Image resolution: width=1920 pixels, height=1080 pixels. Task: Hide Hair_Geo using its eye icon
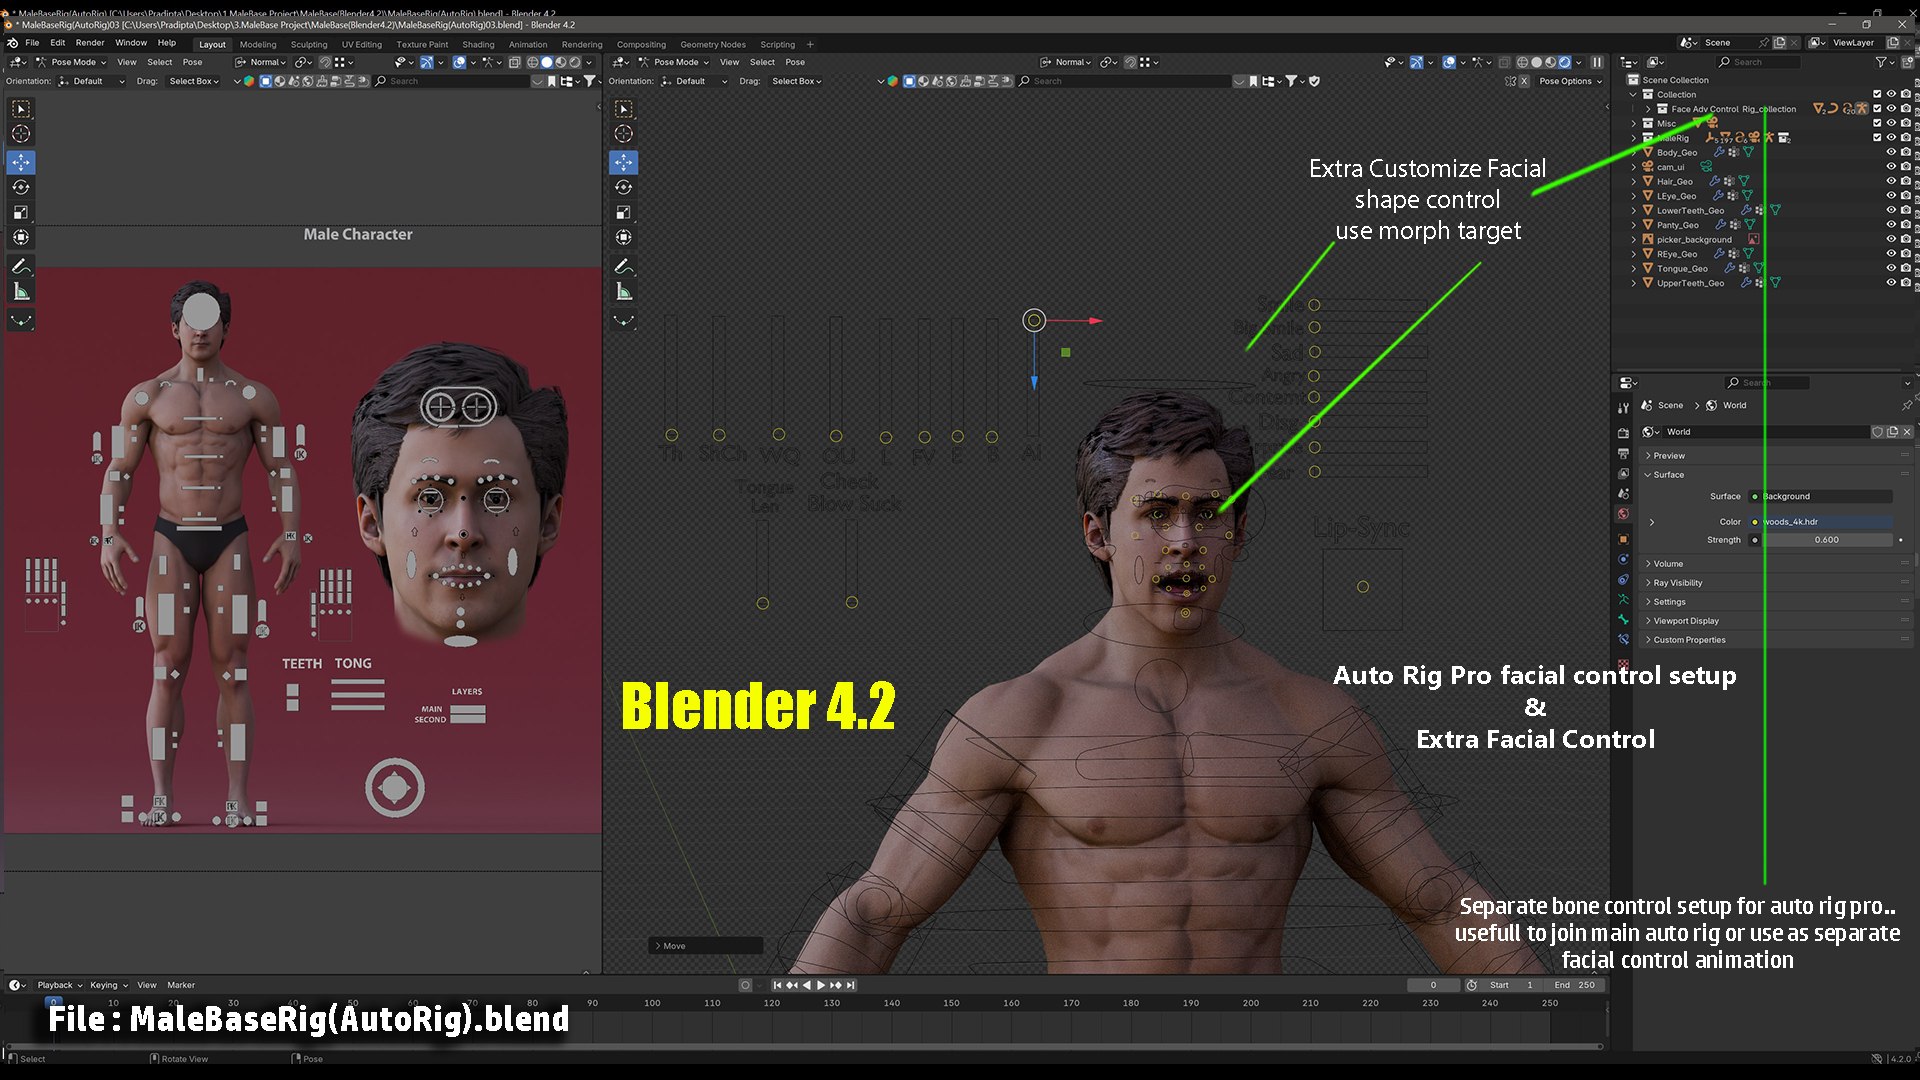coord(1891,181)
